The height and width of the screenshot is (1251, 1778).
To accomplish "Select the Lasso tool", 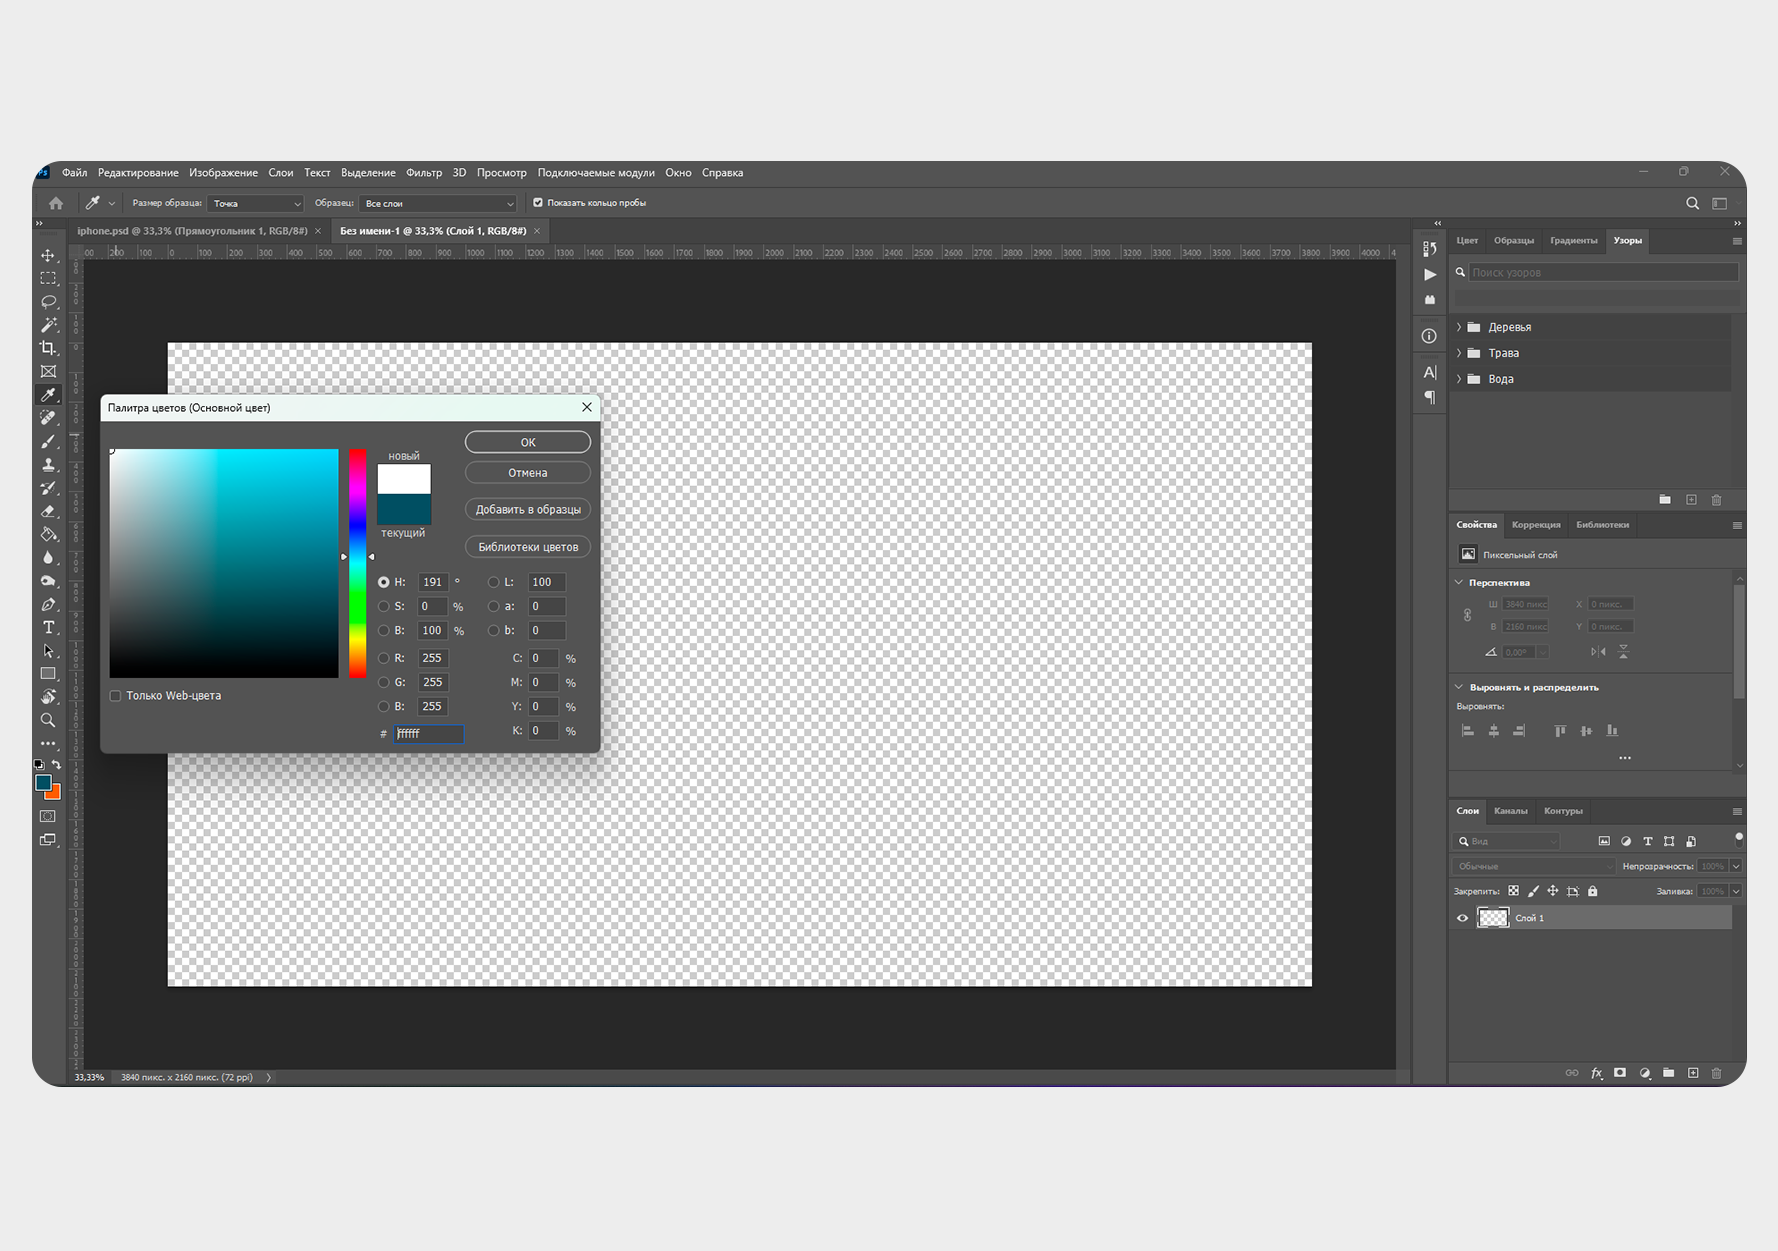I will (48, 301).
